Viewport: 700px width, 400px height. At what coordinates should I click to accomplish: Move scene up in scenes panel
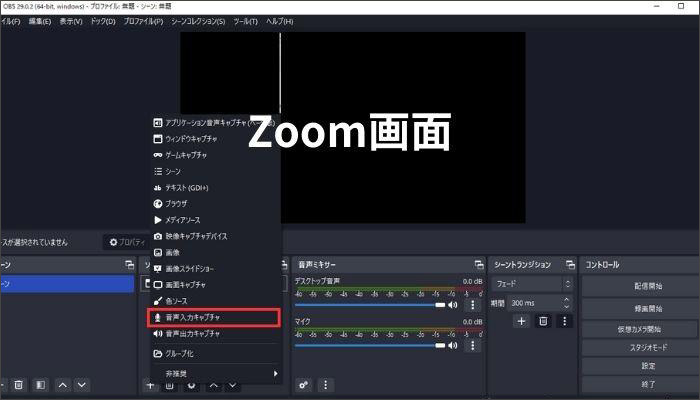pos(63,385)
